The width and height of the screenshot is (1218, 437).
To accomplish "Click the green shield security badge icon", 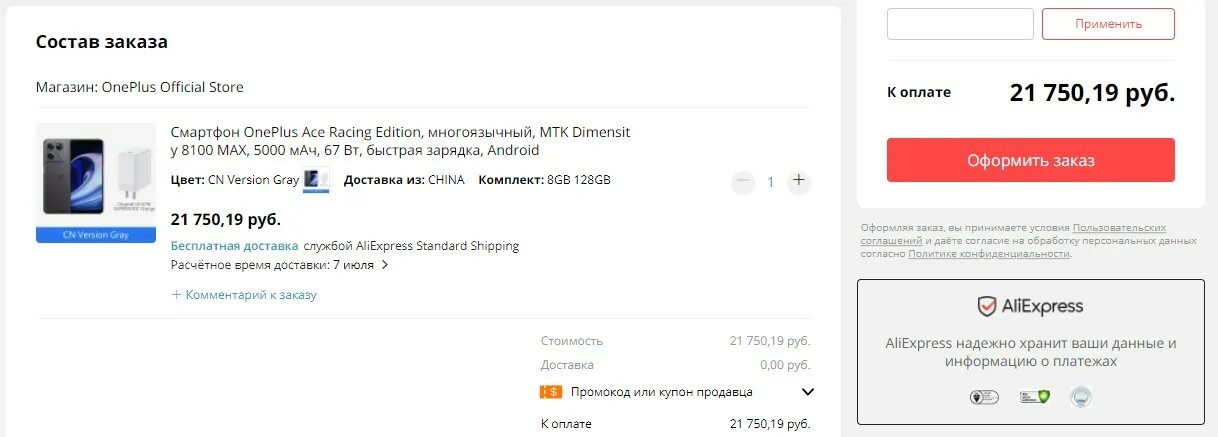I will pyautogui.click(x=1034, y=397).
